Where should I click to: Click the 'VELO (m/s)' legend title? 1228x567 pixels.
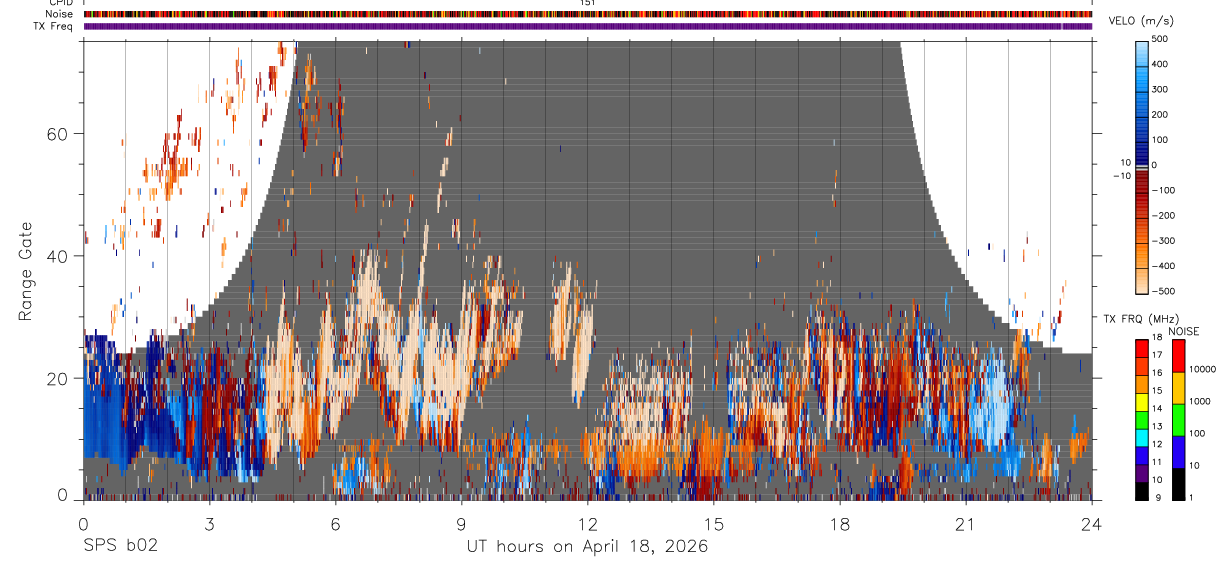1141,22
